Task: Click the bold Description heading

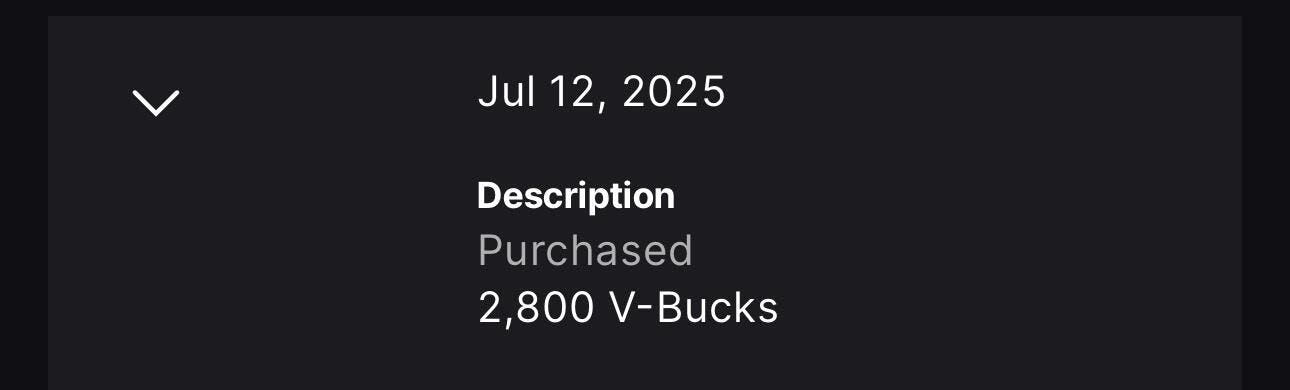Action: 576,195
